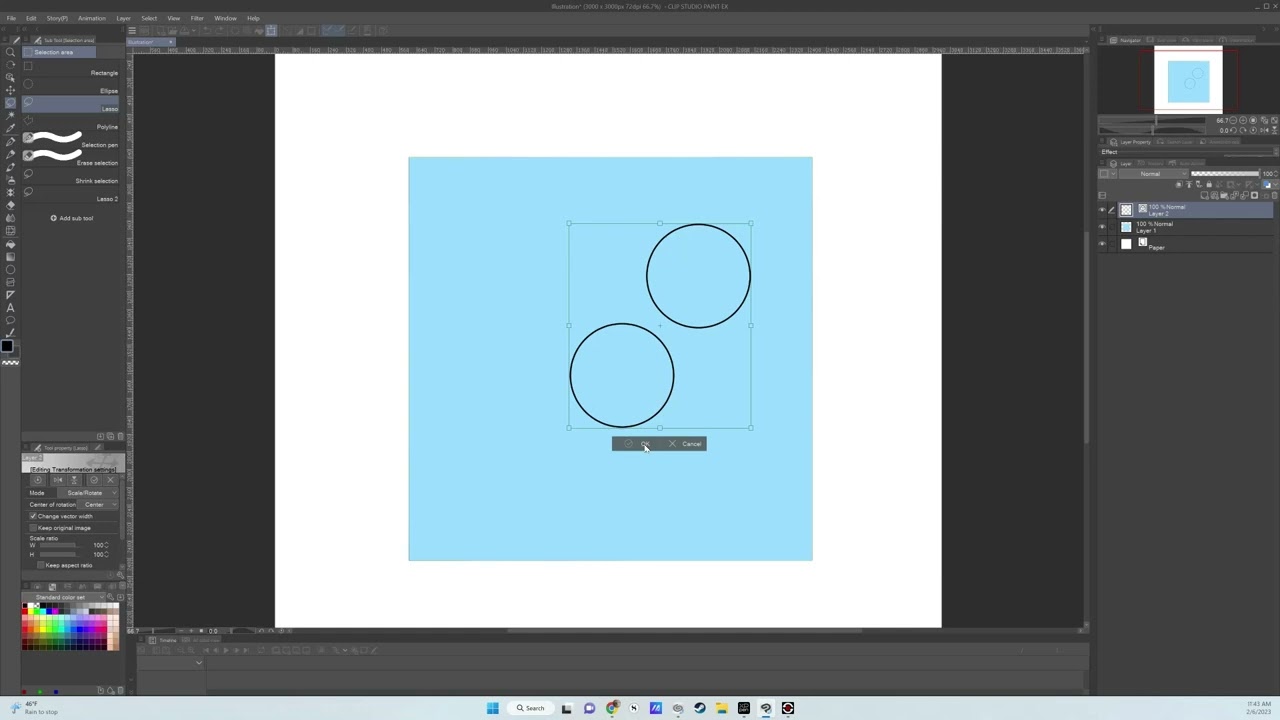Open Windows Start button on taskbar
The image size is (1280, 720).
(492, 708)
